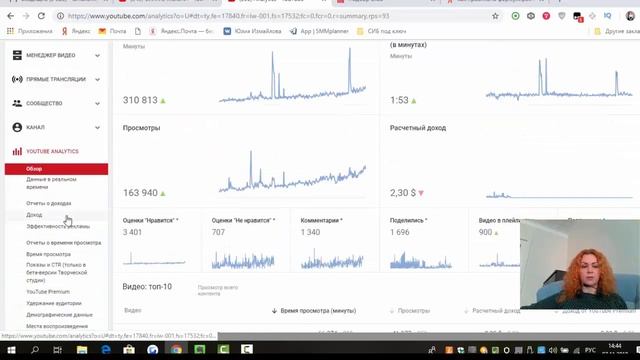640x360 pixels.
Task: Open Показы и CTR report
Action: [x=57, y=272]
